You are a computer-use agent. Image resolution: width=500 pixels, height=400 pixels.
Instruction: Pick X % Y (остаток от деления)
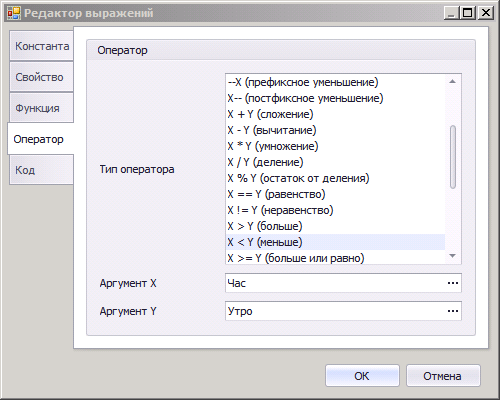tap(335, 178)
